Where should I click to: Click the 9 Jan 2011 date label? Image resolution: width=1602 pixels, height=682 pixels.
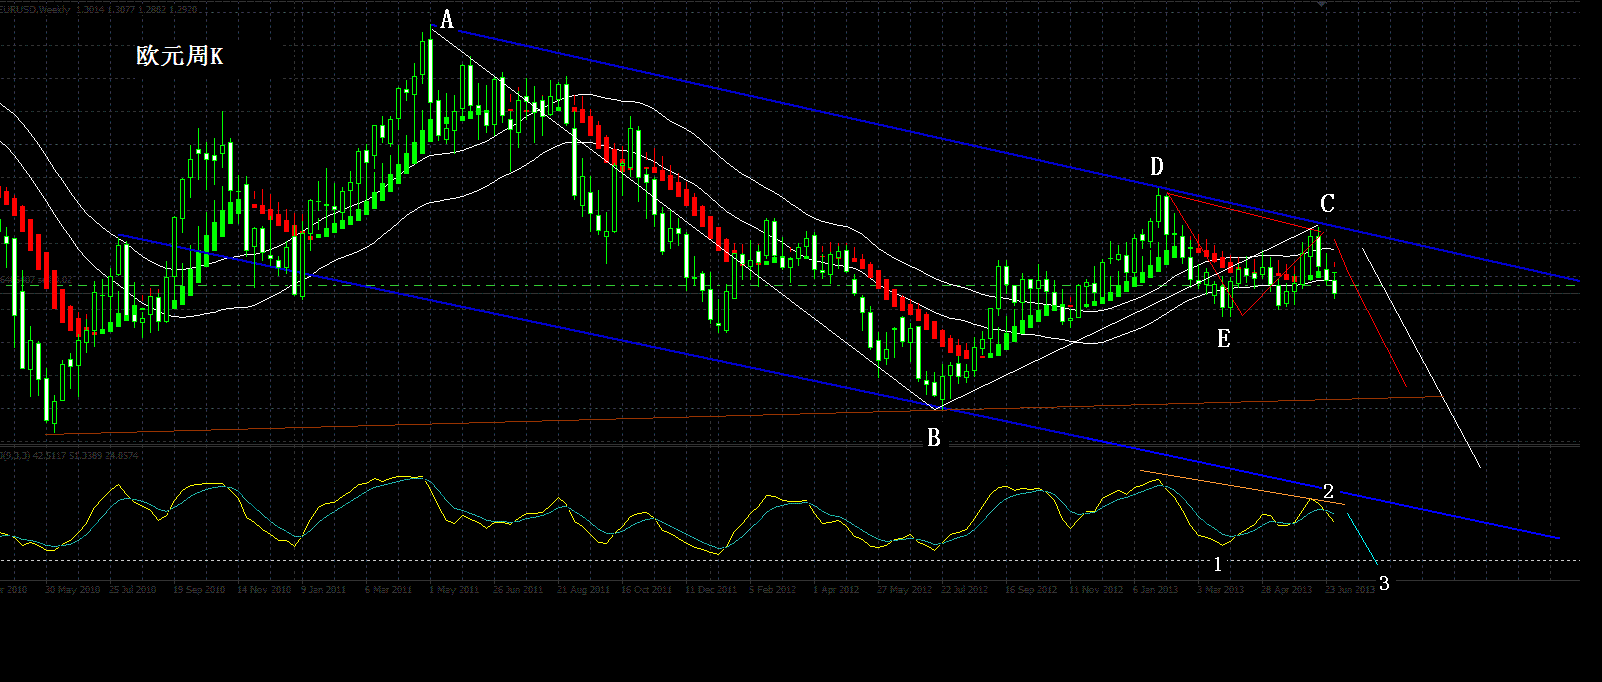pos(323,590)
